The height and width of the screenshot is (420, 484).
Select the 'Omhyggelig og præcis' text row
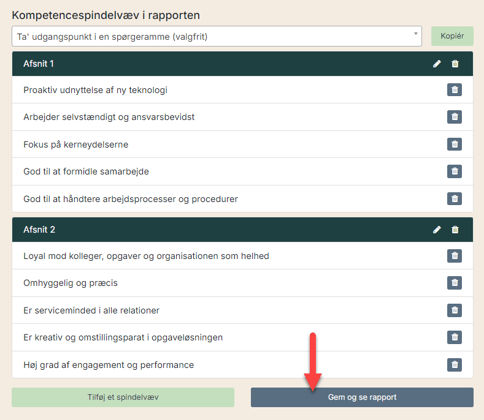[x=242, y=283]
